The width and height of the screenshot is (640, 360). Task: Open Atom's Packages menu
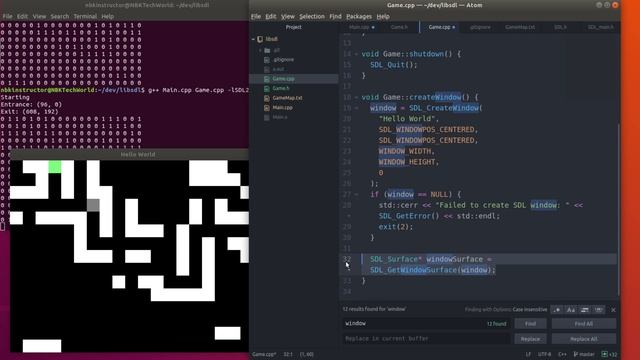tap(359, 16)
